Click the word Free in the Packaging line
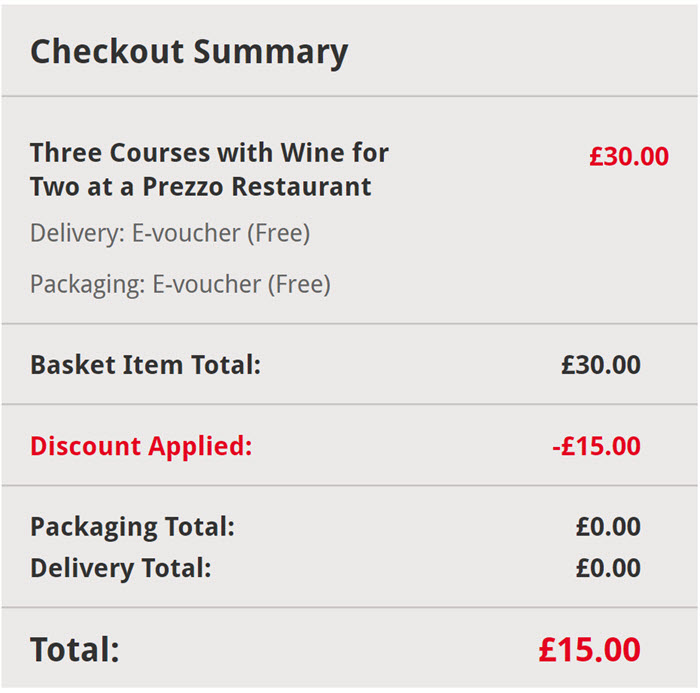700x693 pixels. click(x=300, y=284)
